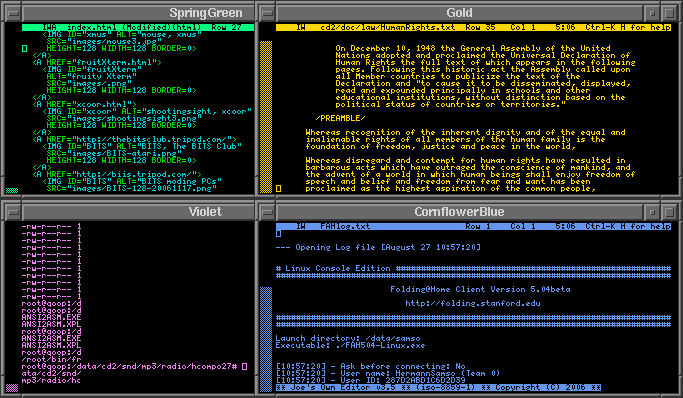Click the folding.stanford.edu URL text
683x398 pixels.
tap(473, 303)
